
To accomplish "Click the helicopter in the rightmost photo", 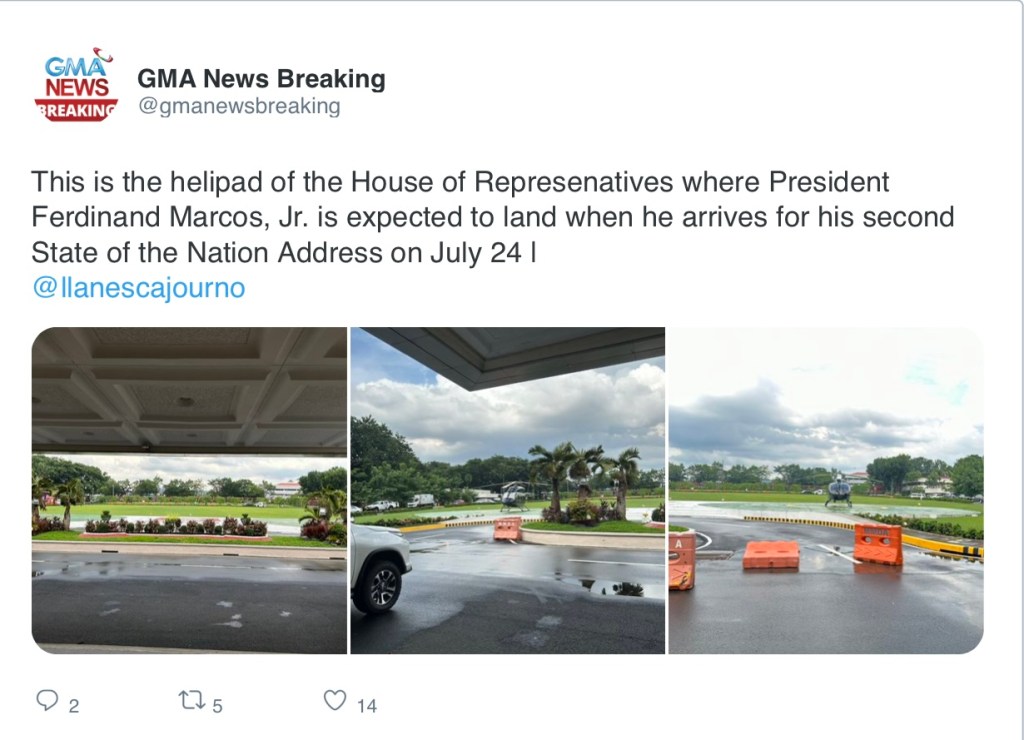I will click(838, 489).
